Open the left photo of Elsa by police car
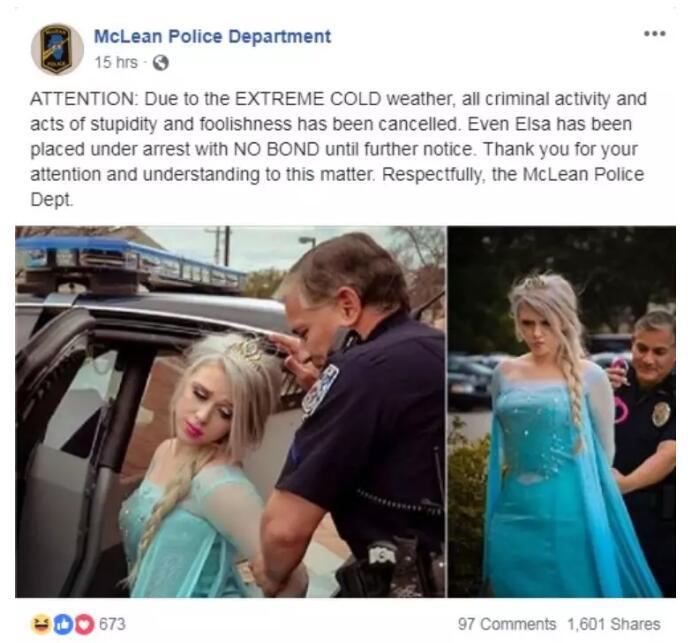The width and height of the screenshot is (691, 643). click(x=230, y=412)
